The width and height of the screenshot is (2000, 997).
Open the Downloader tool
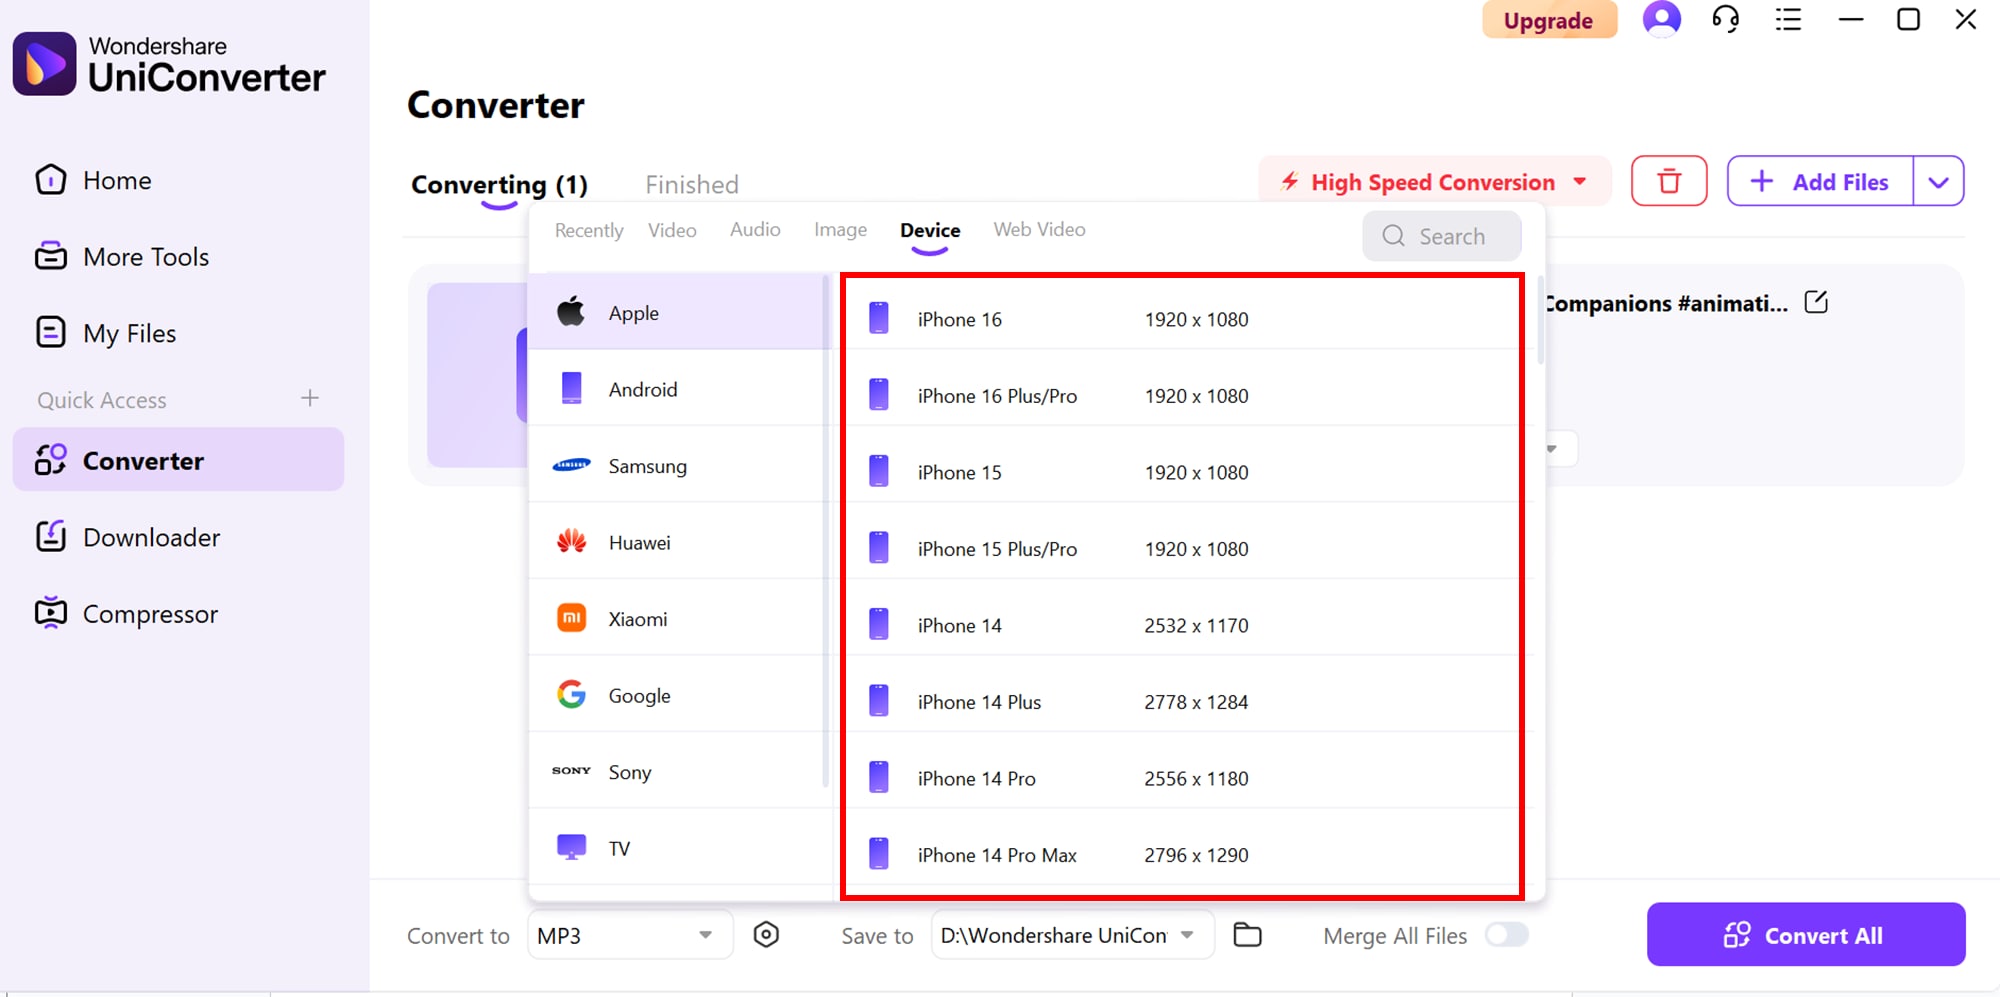coord(127,537)
